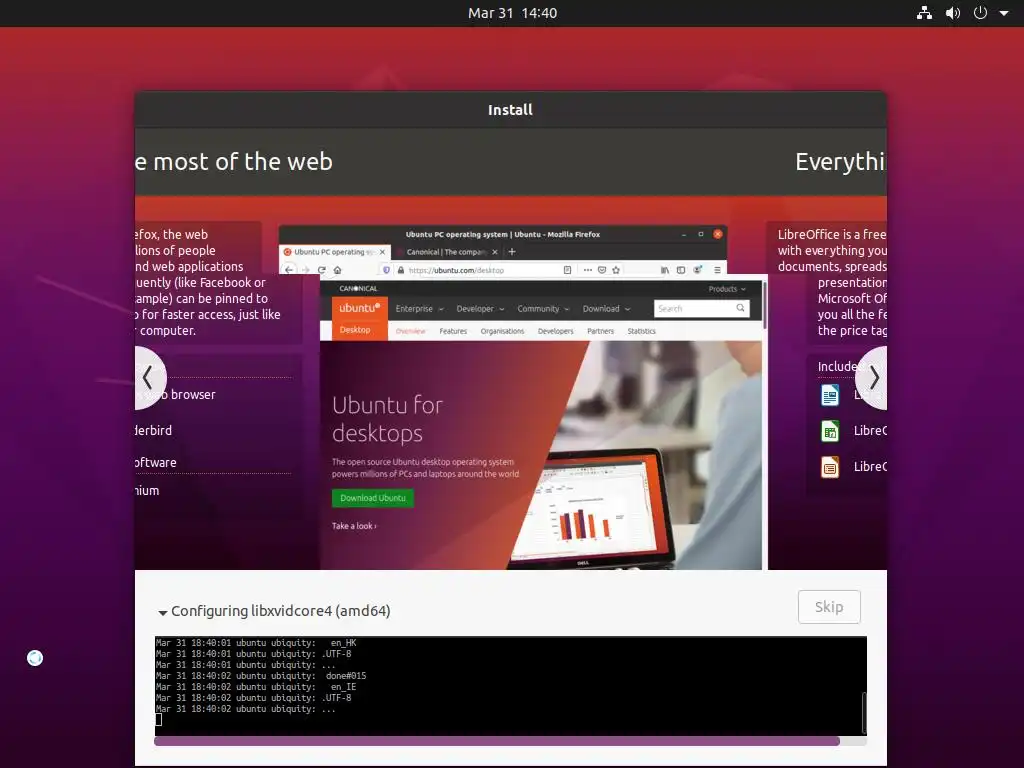The width and height of the screenshot is (1024, 768).
Task: Click the 'Everythi' slide heading
Action: [840, 162]
